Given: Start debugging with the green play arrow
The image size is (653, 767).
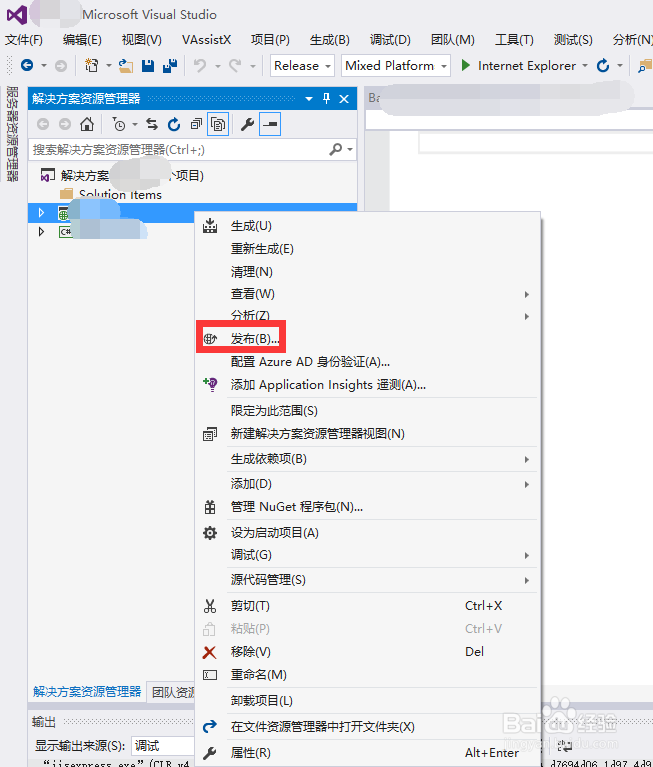Looking at the screenshot, I should 466,65.
